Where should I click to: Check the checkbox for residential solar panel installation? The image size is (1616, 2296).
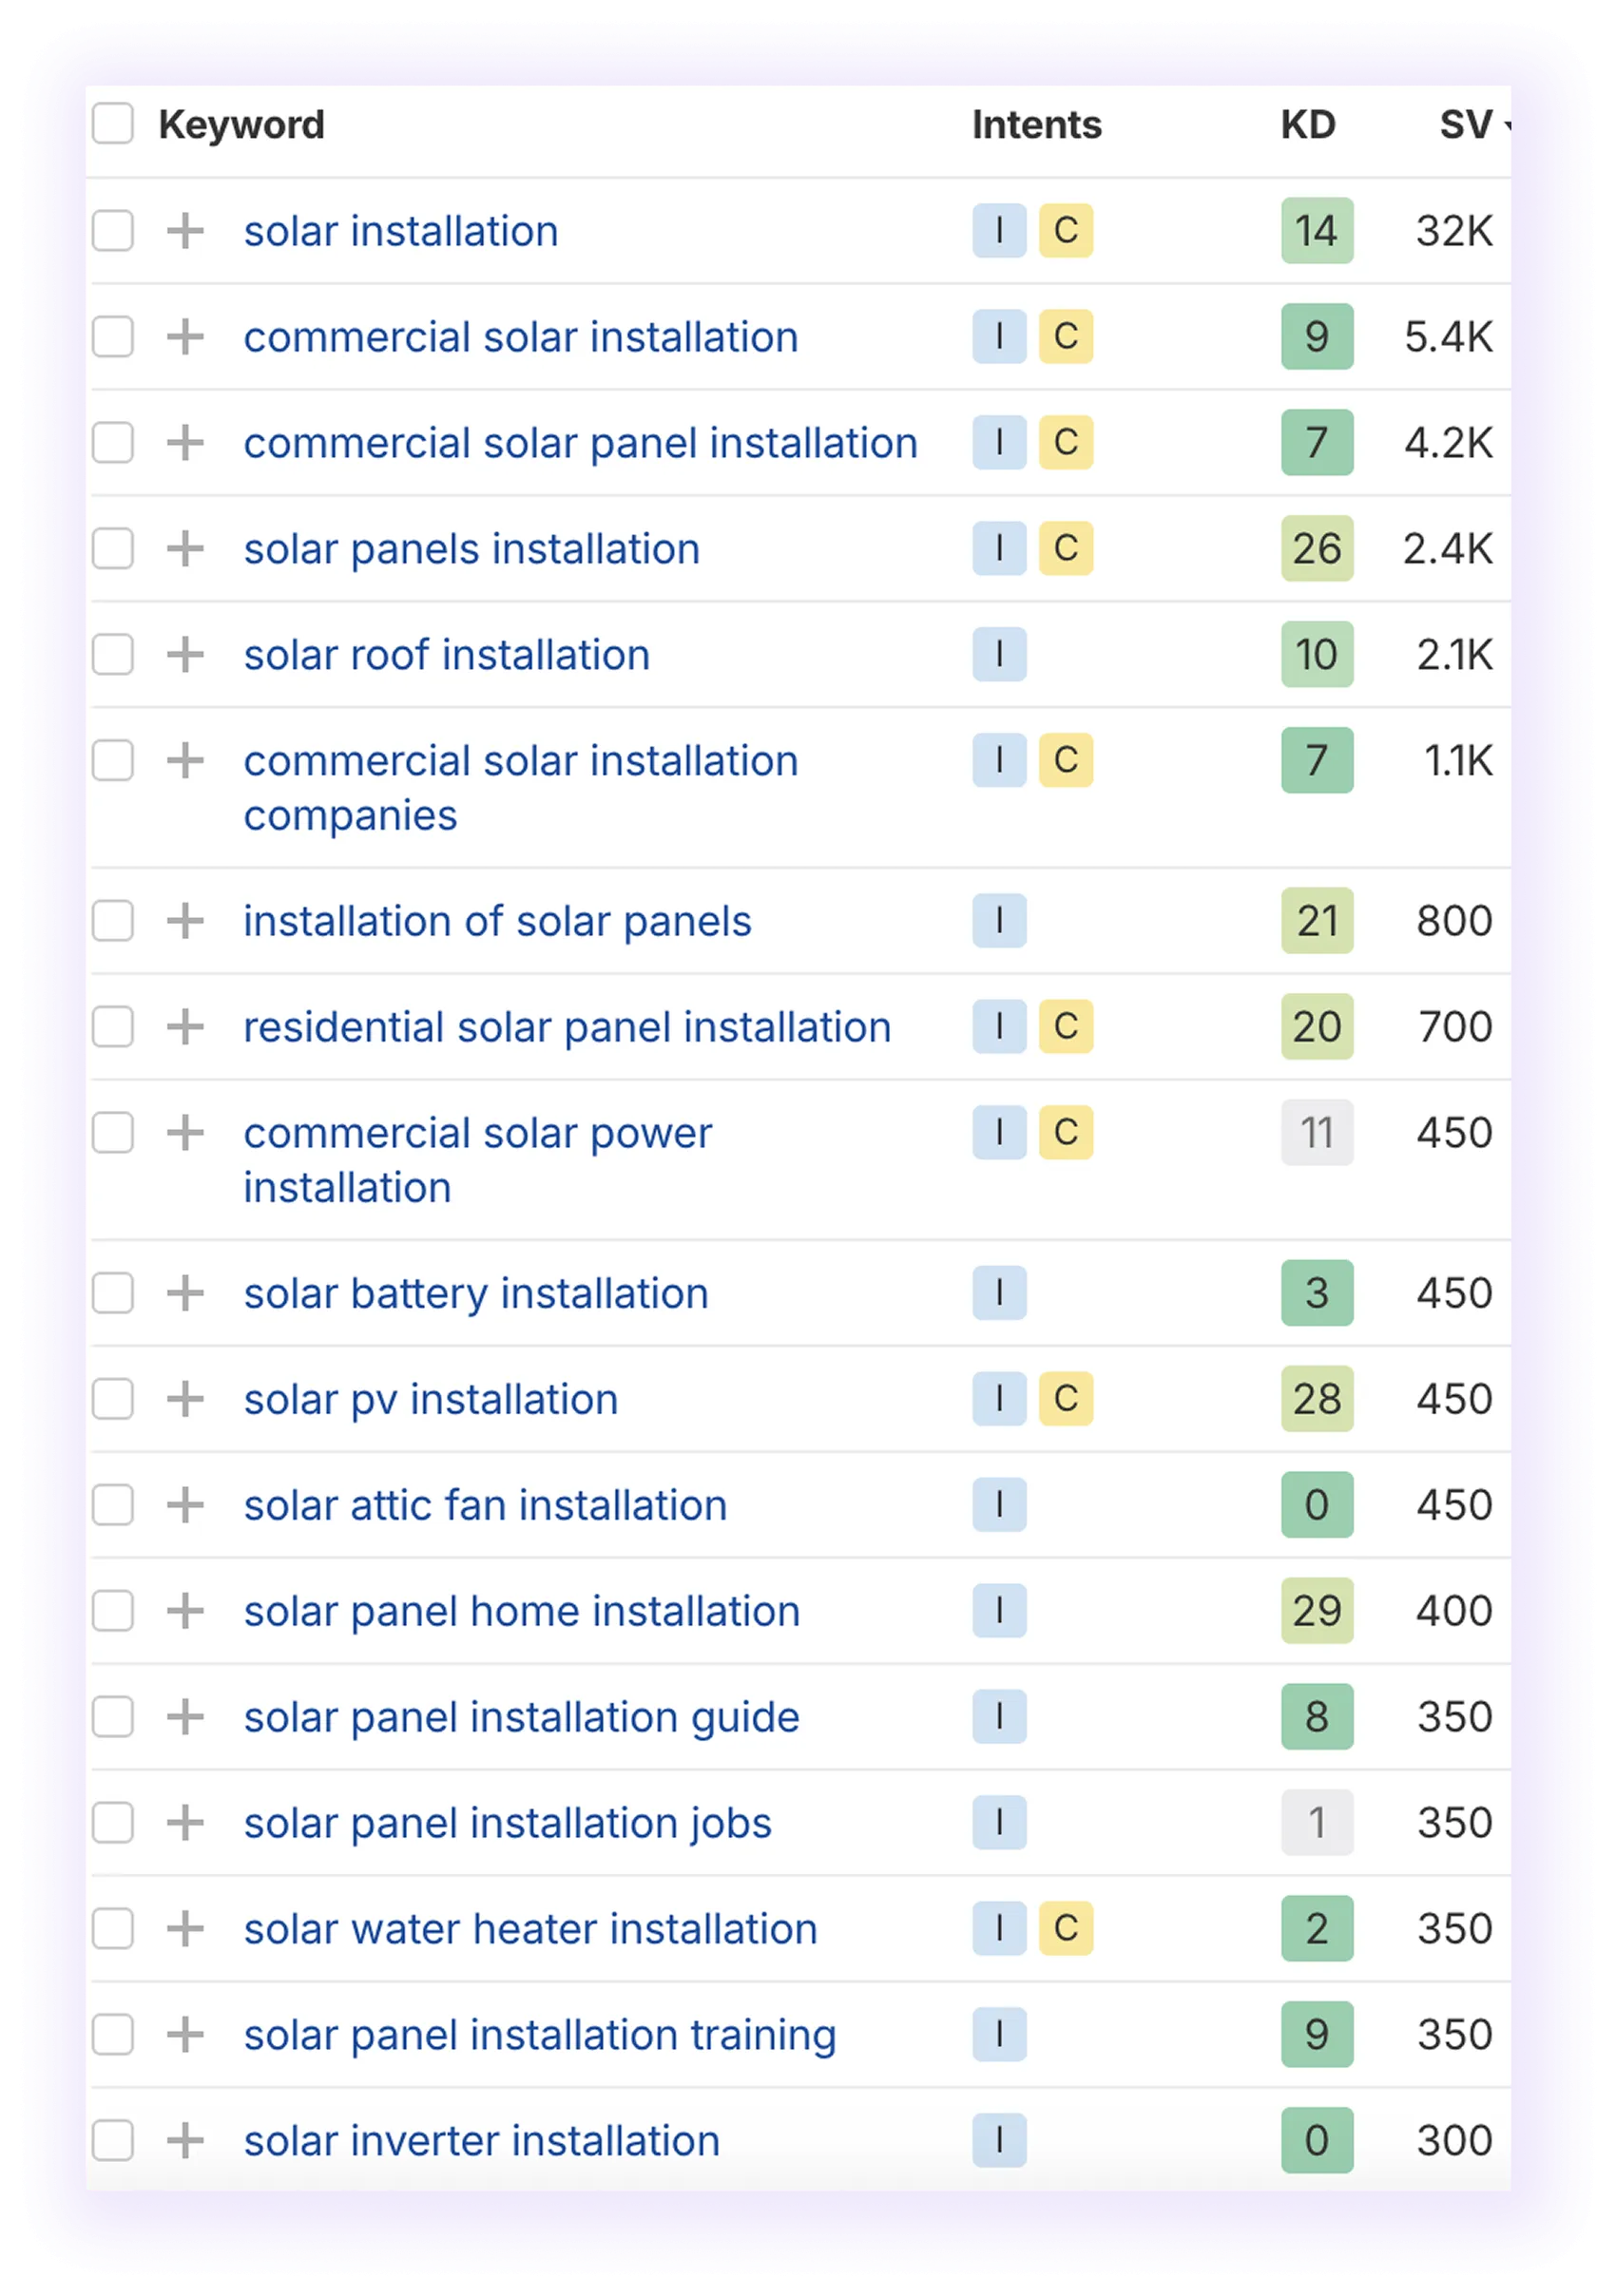click(x=113, y=1026)
